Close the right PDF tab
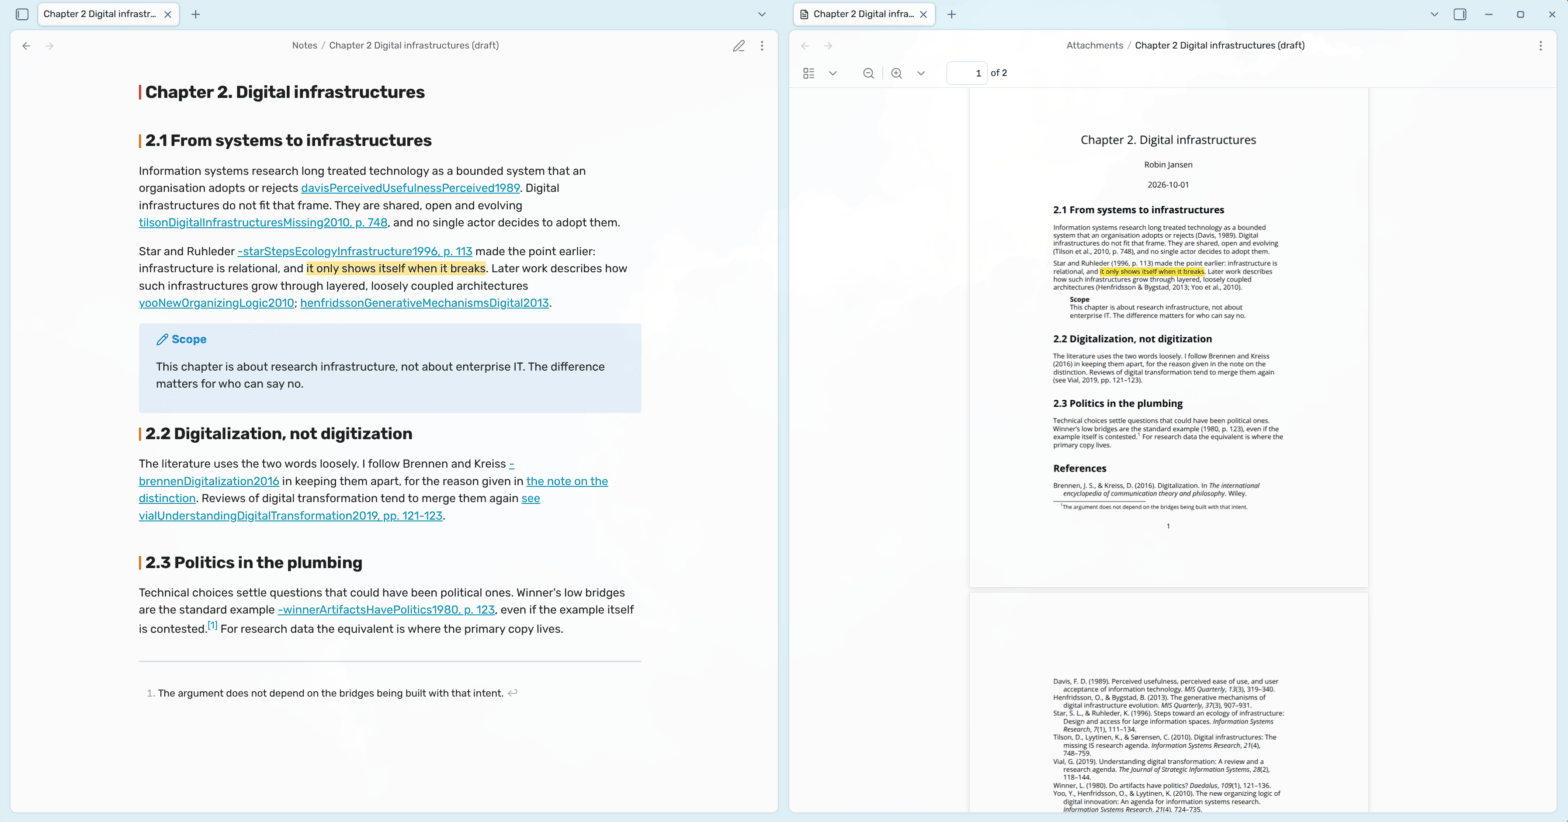1568x822 pixels. [923, 14]
